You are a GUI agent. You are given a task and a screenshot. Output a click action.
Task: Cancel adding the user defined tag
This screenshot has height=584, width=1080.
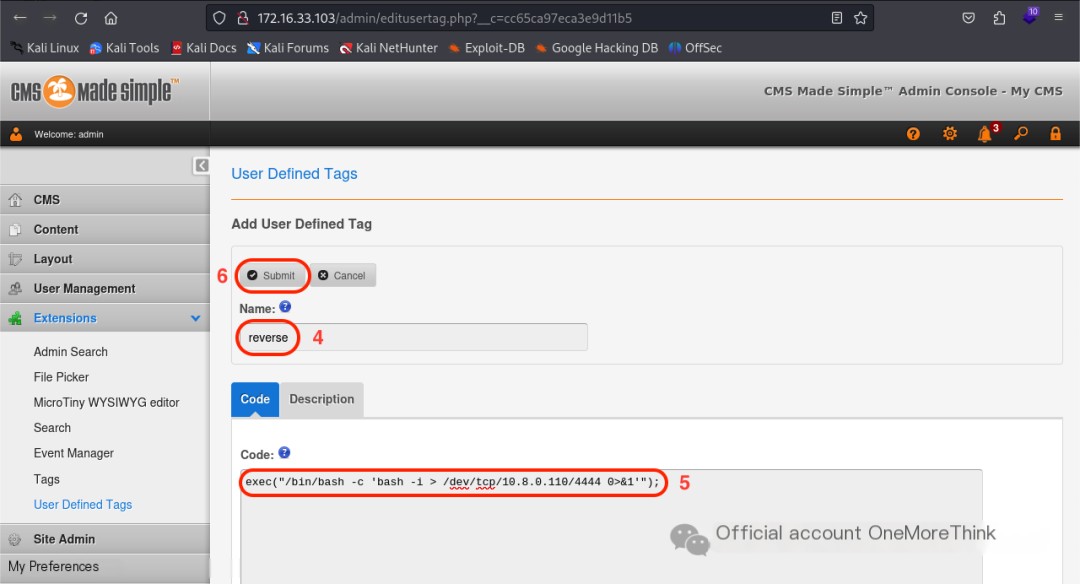tap(342, 275)
